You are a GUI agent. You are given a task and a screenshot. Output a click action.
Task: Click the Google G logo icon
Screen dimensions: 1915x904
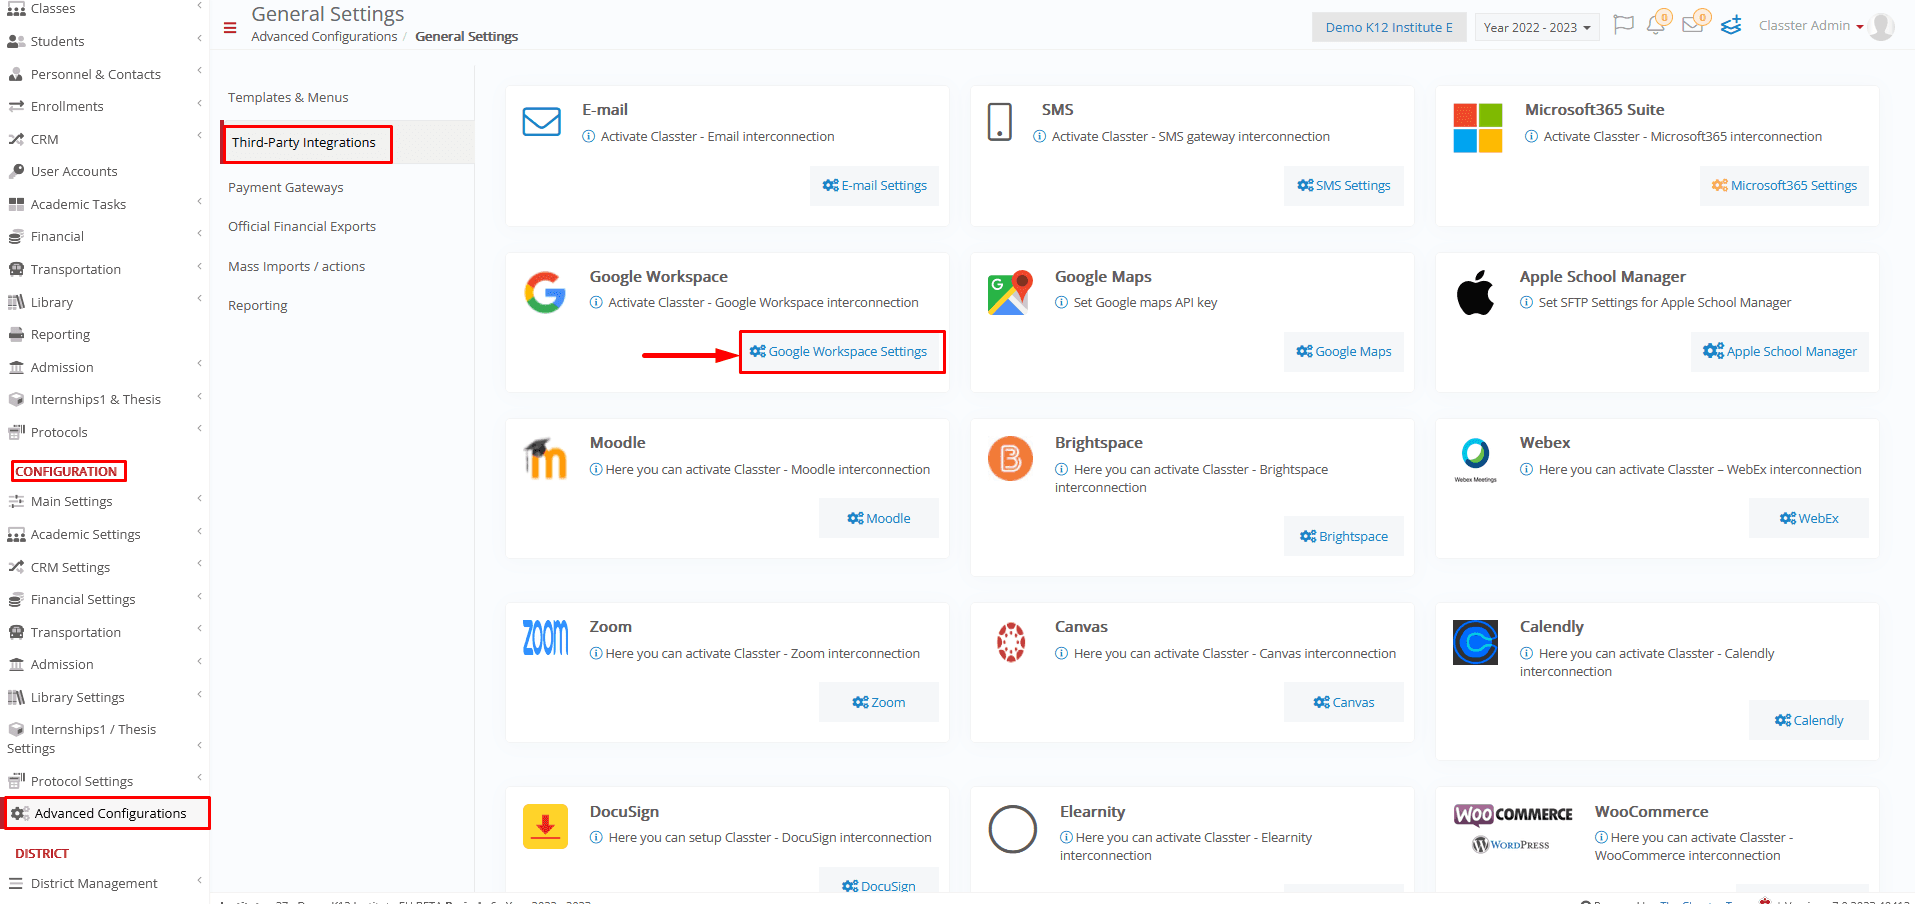pyautogui.click(x=545, y=292)
